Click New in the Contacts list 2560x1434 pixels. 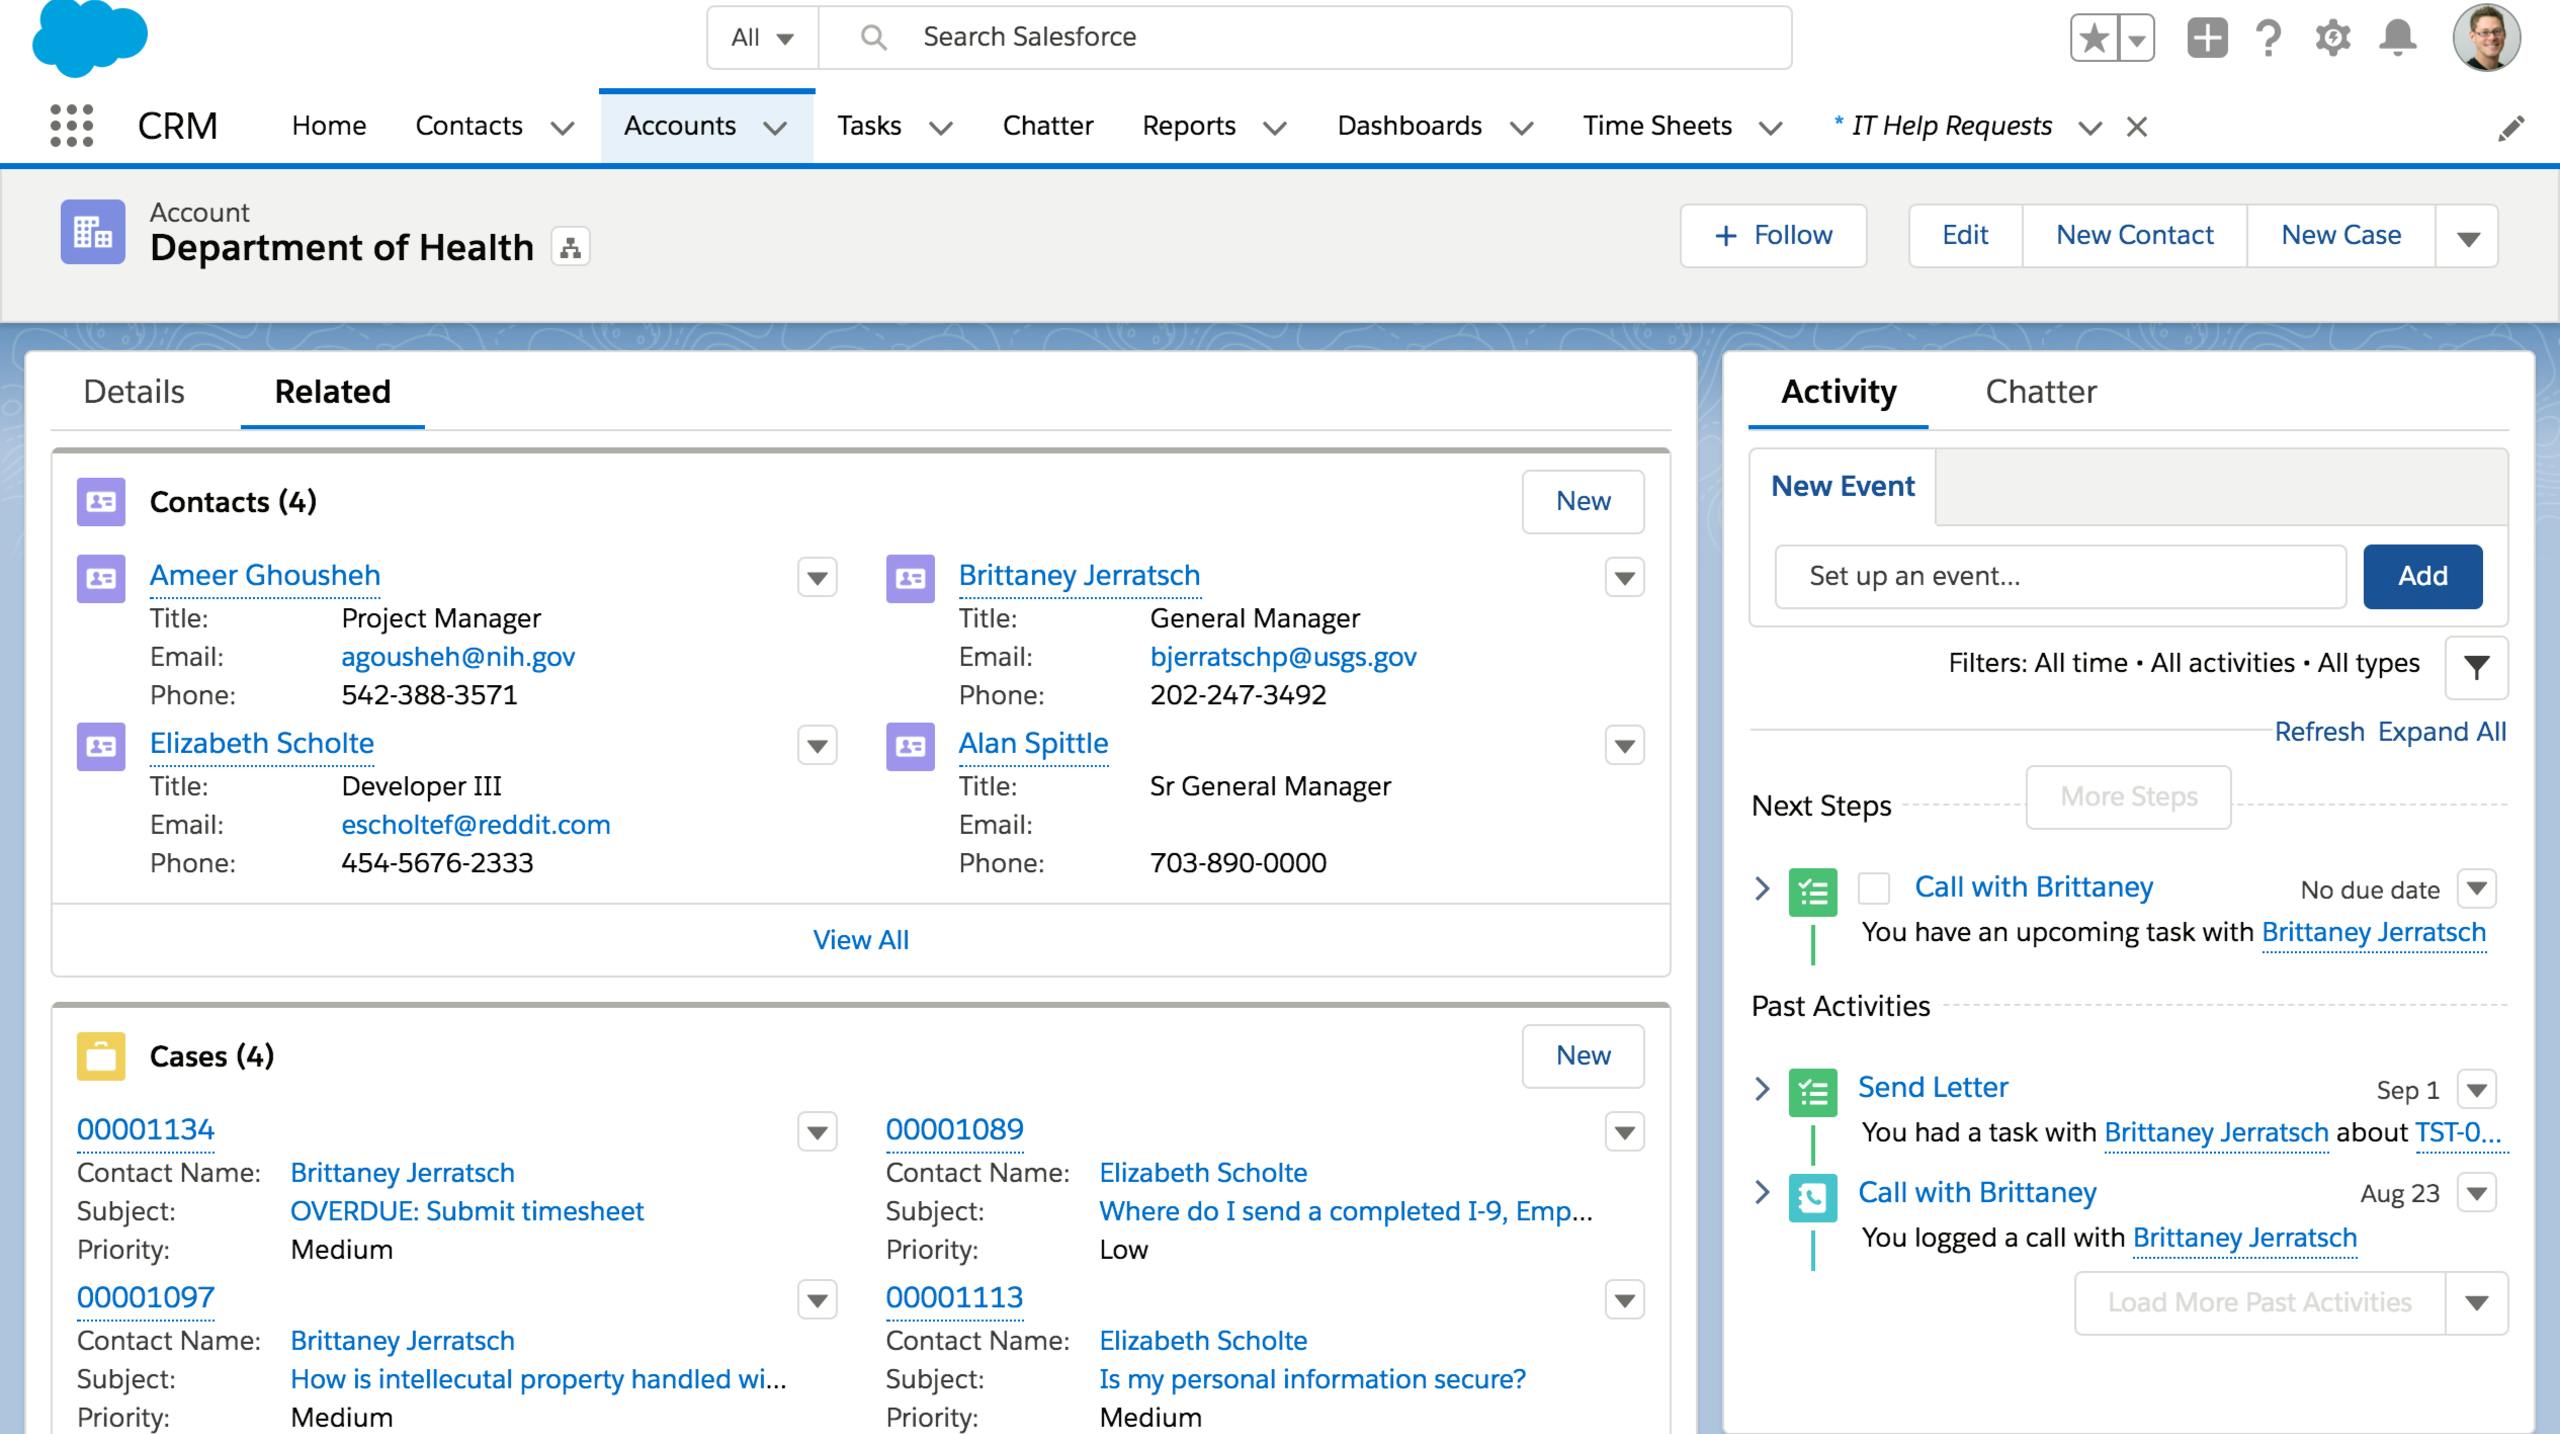1583,501
